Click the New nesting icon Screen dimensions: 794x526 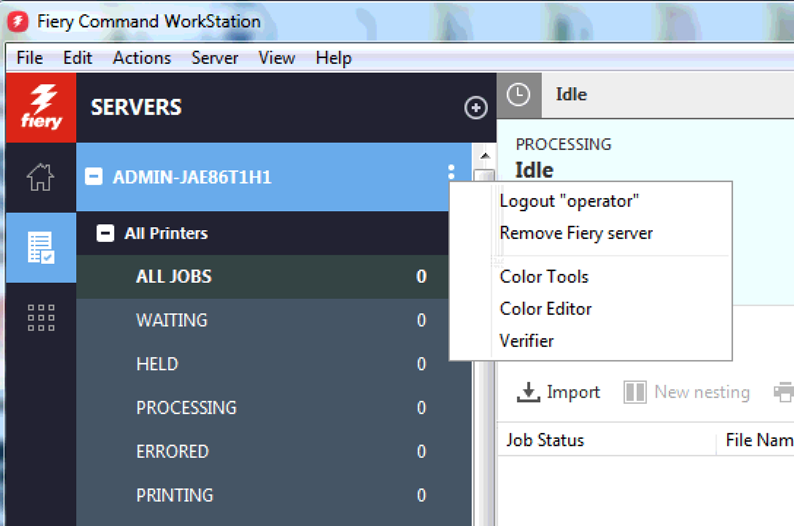tap(635, 392)
